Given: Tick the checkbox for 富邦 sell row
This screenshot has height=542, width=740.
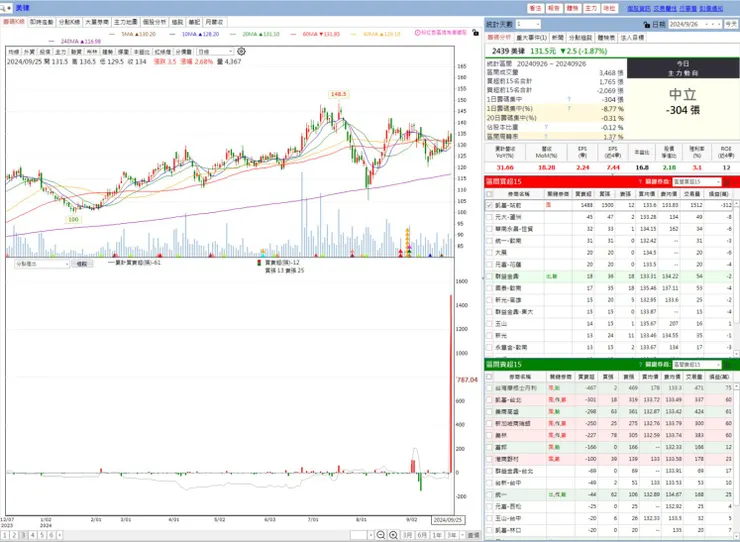Looking at the screenshot, I should [489, 447].
